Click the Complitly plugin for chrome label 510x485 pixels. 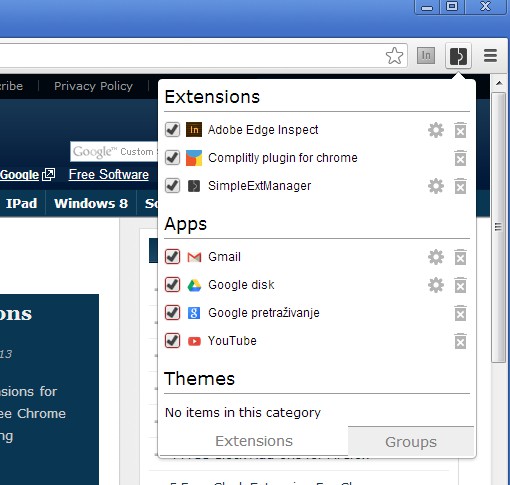pos(283,158)
